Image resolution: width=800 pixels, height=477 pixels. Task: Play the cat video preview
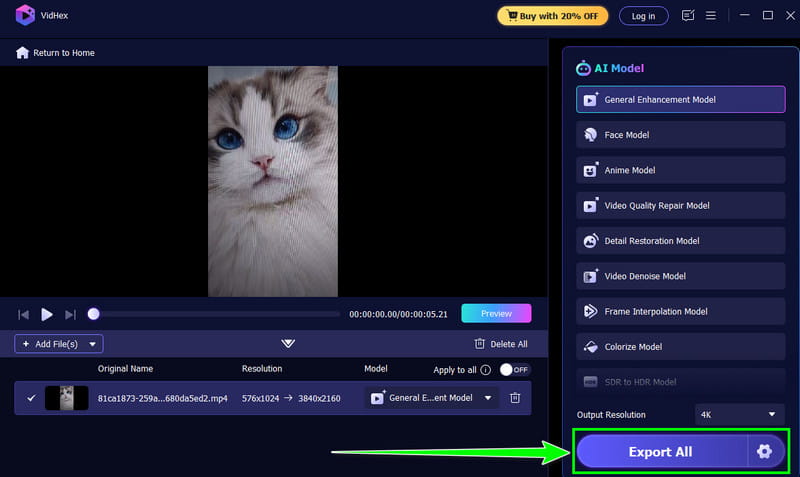(x=47, y=314)
